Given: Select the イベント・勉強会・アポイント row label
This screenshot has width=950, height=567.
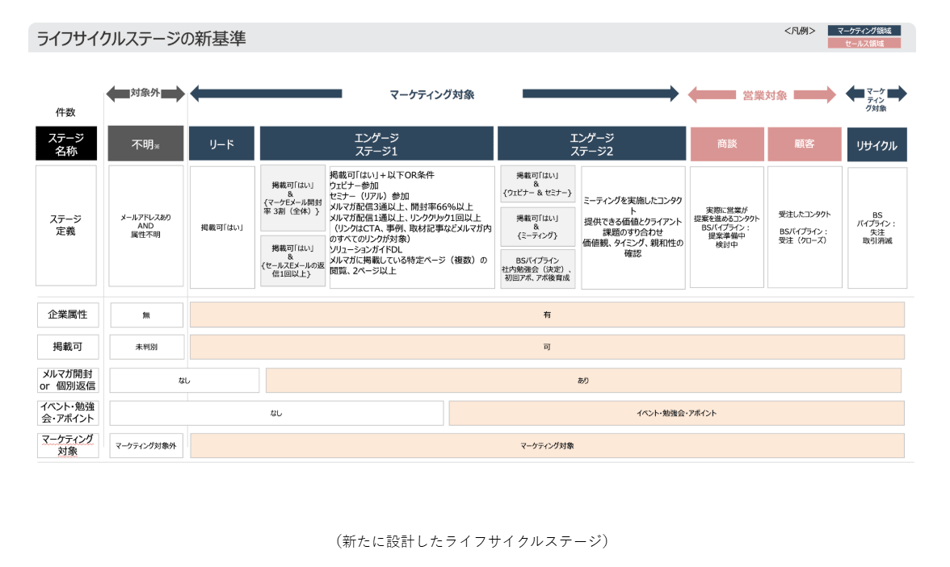Looking at the screenshot, I should 67,413.
